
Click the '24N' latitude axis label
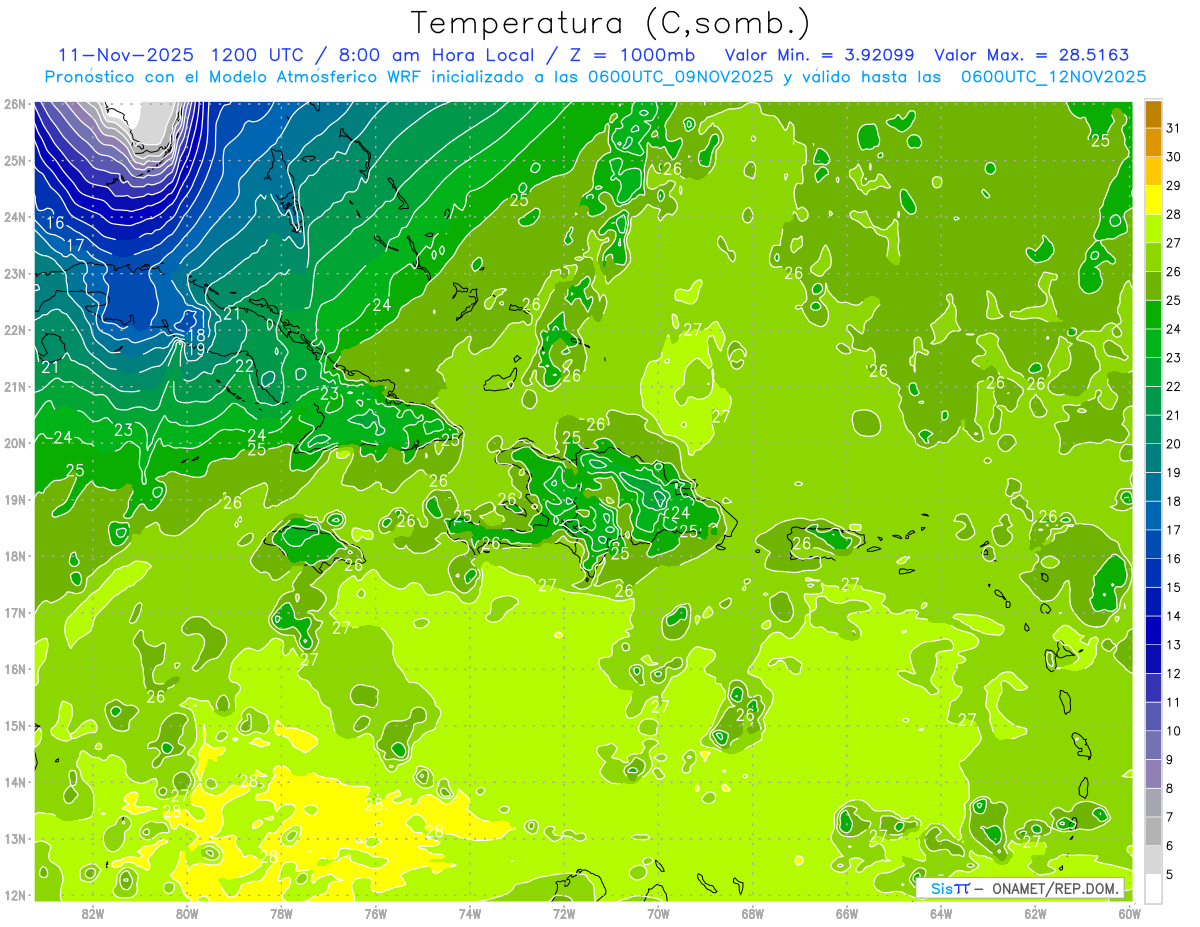[15, 217]
